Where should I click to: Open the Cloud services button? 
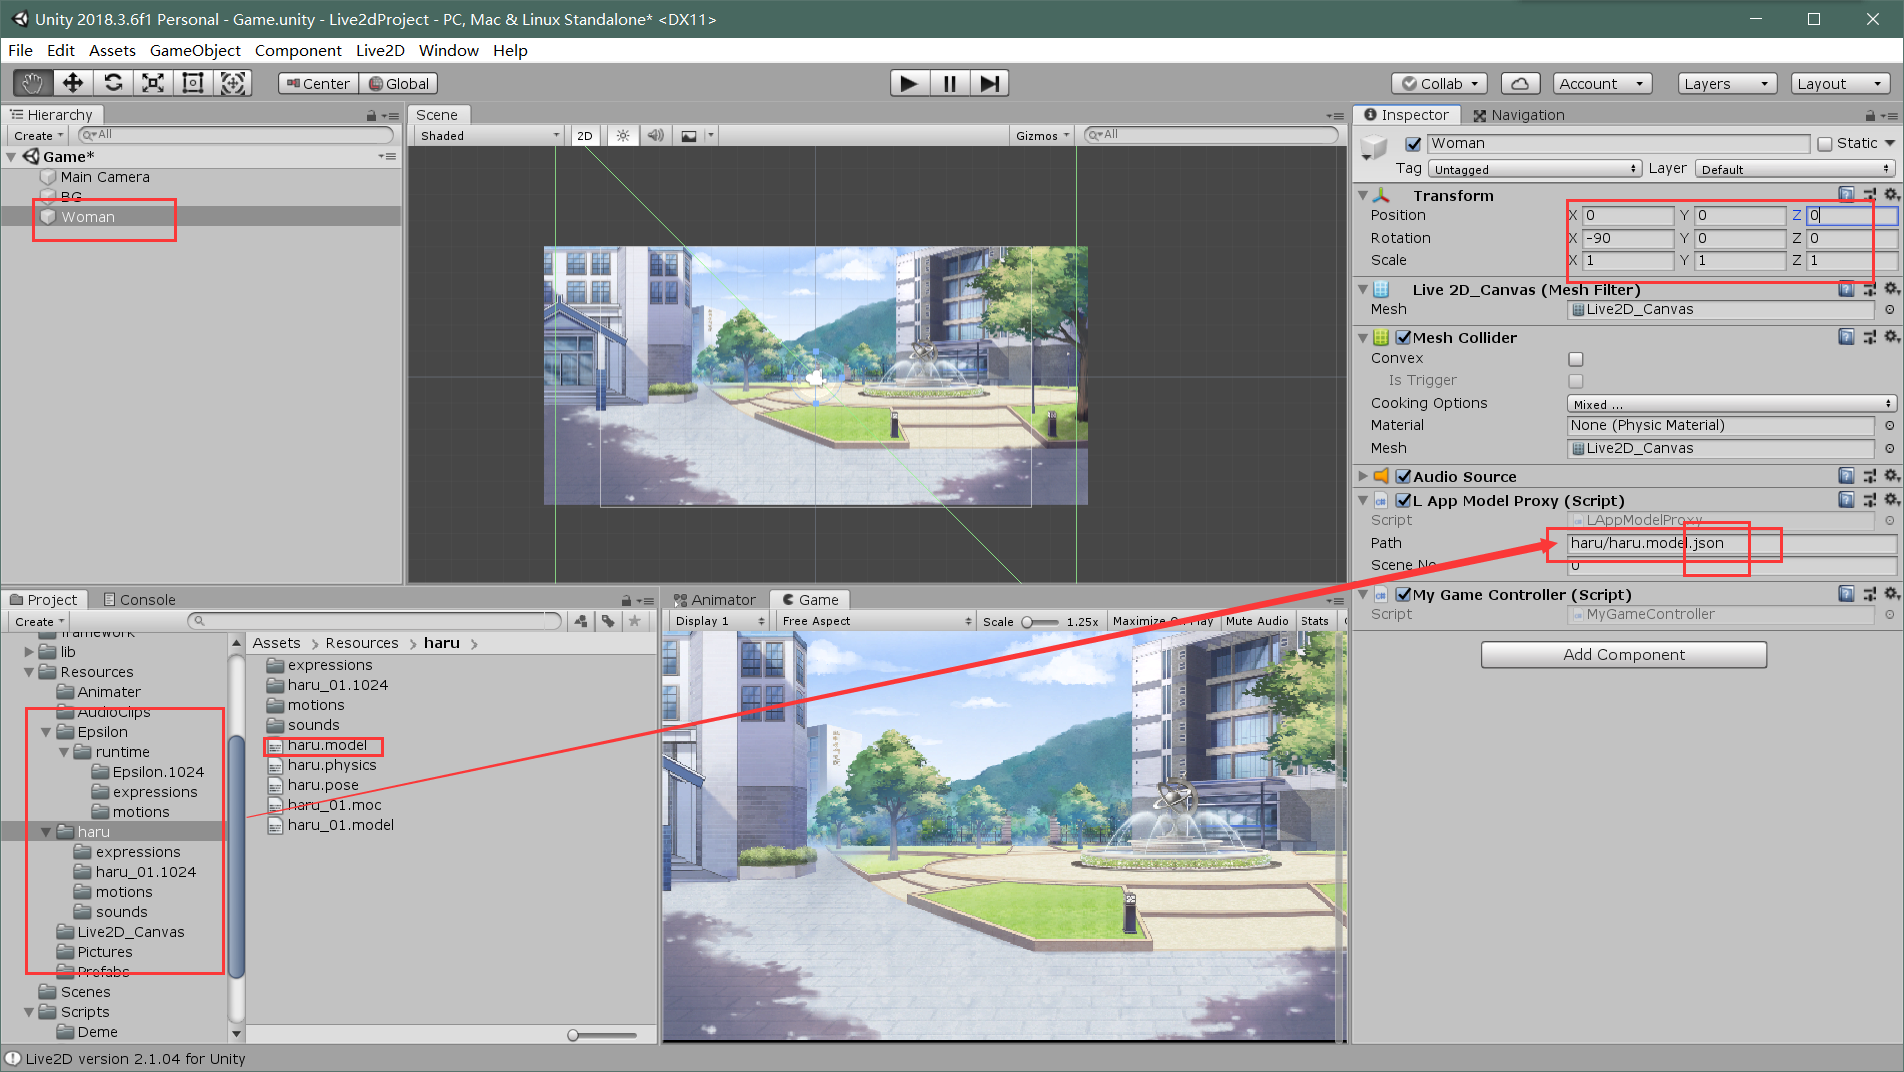click(1520, 84)
